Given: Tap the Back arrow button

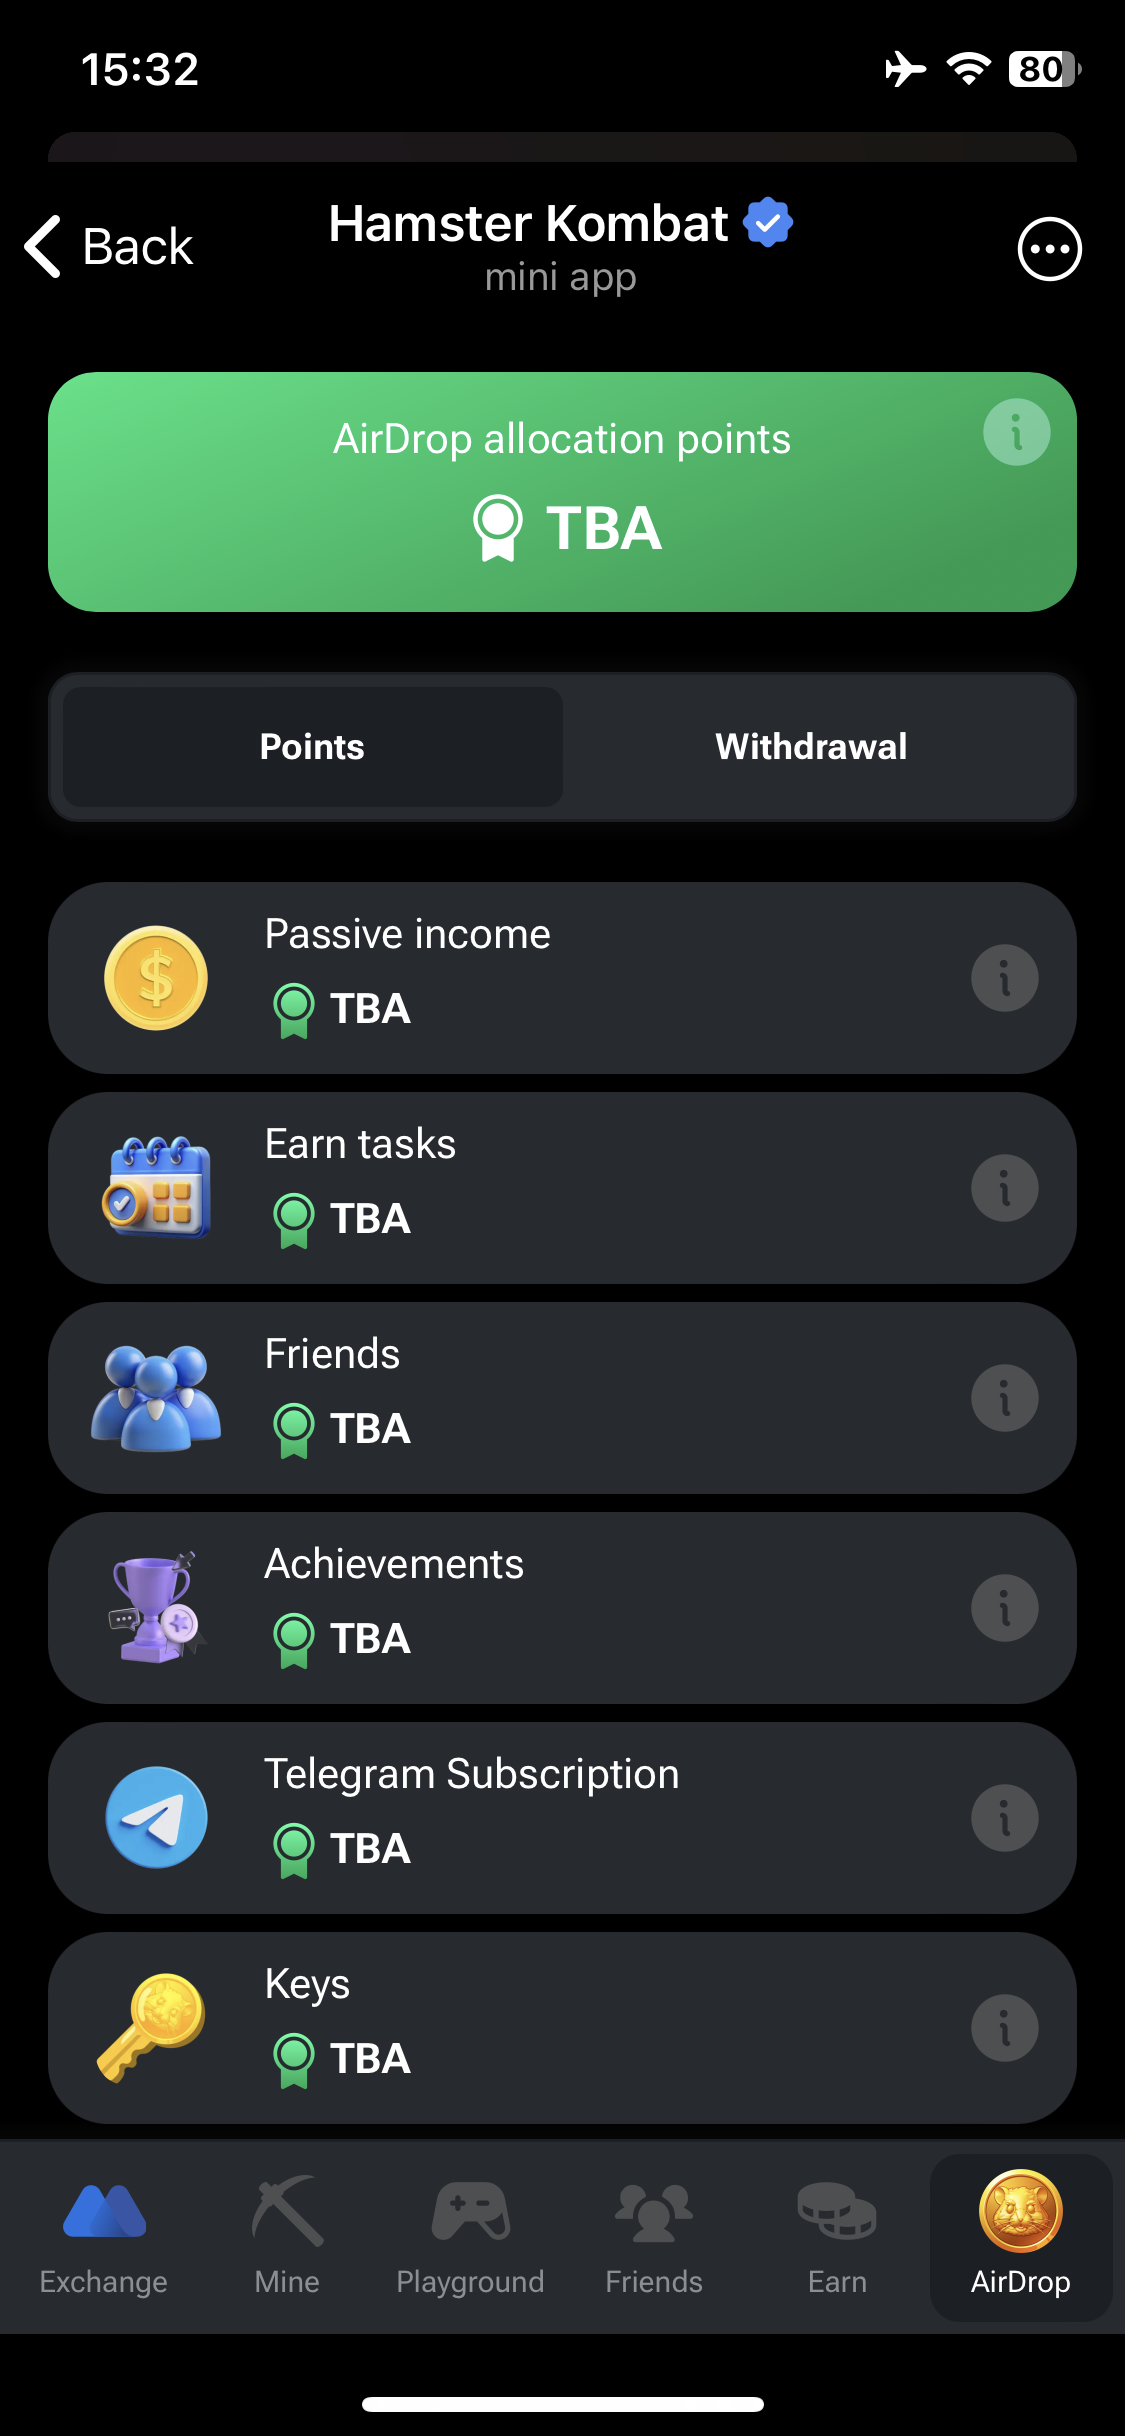Looking at the screenshot, I should (108, 247).
